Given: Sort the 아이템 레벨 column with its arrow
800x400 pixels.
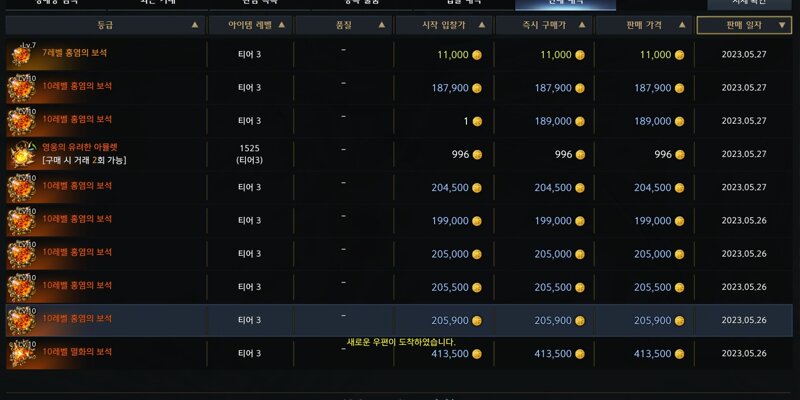Looking at the screenshot, I should [x=282, y=25].
